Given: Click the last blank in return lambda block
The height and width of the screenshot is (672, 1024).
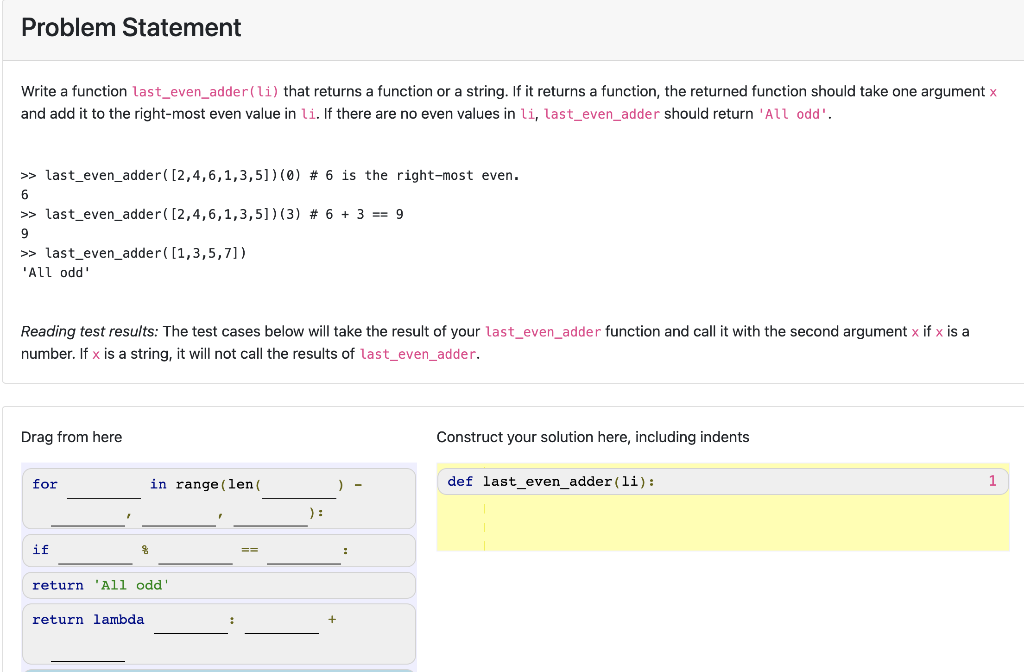Looking at the screenshot, I should click(x=88, y=651).
